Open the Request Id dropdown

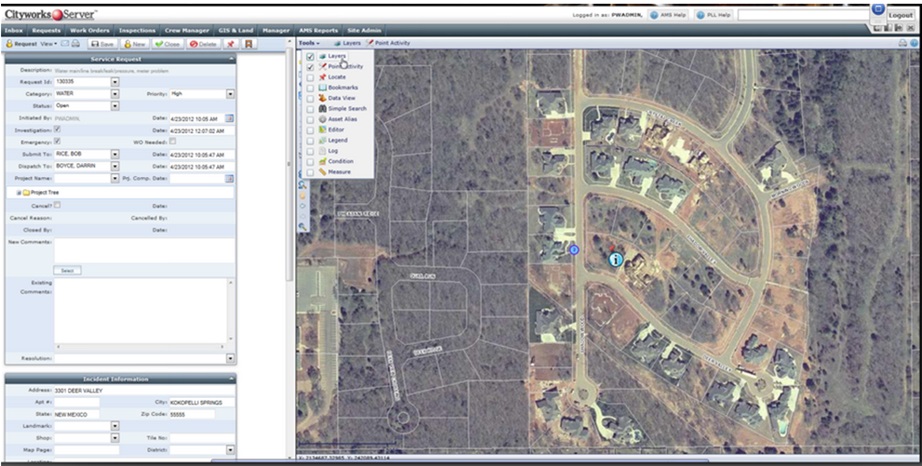point(115,82)
